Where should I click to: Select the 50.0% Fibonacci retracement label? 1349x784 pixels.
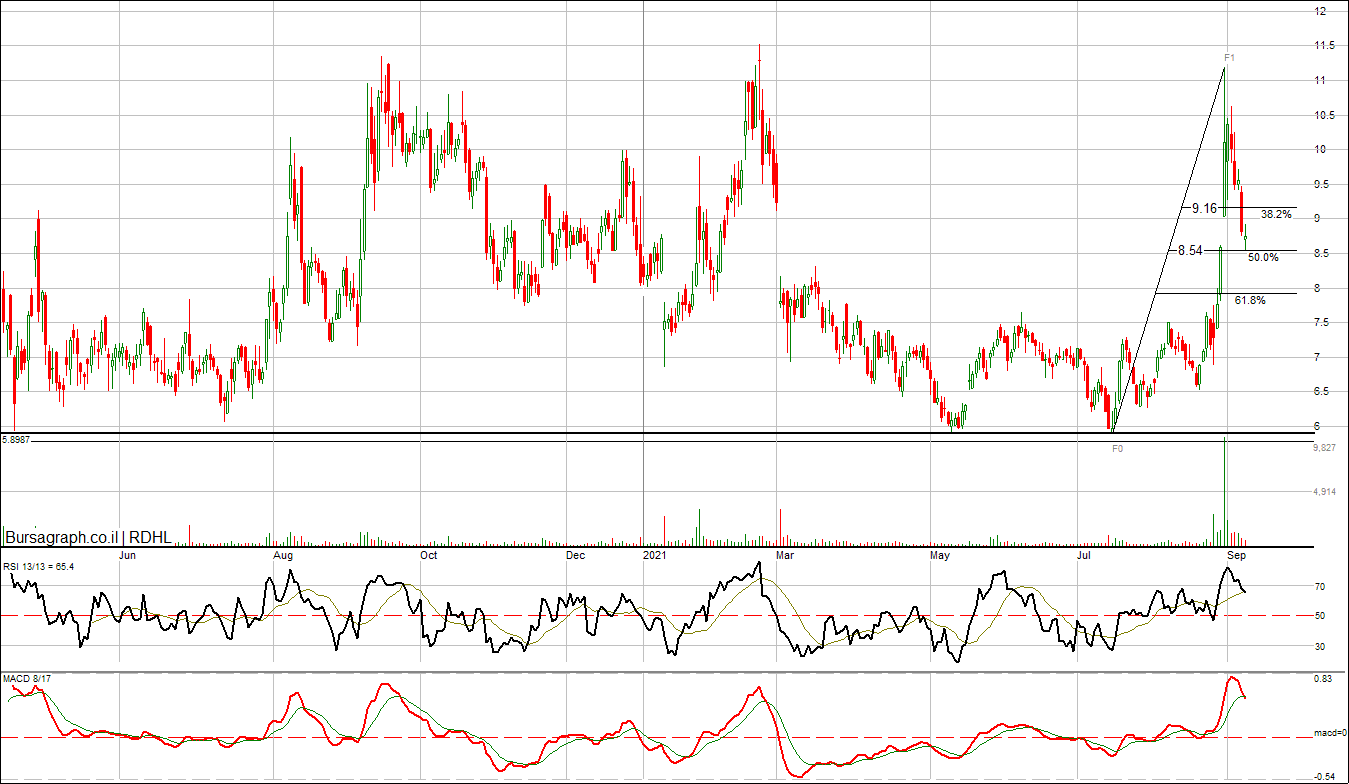(x=1263, y=257)
